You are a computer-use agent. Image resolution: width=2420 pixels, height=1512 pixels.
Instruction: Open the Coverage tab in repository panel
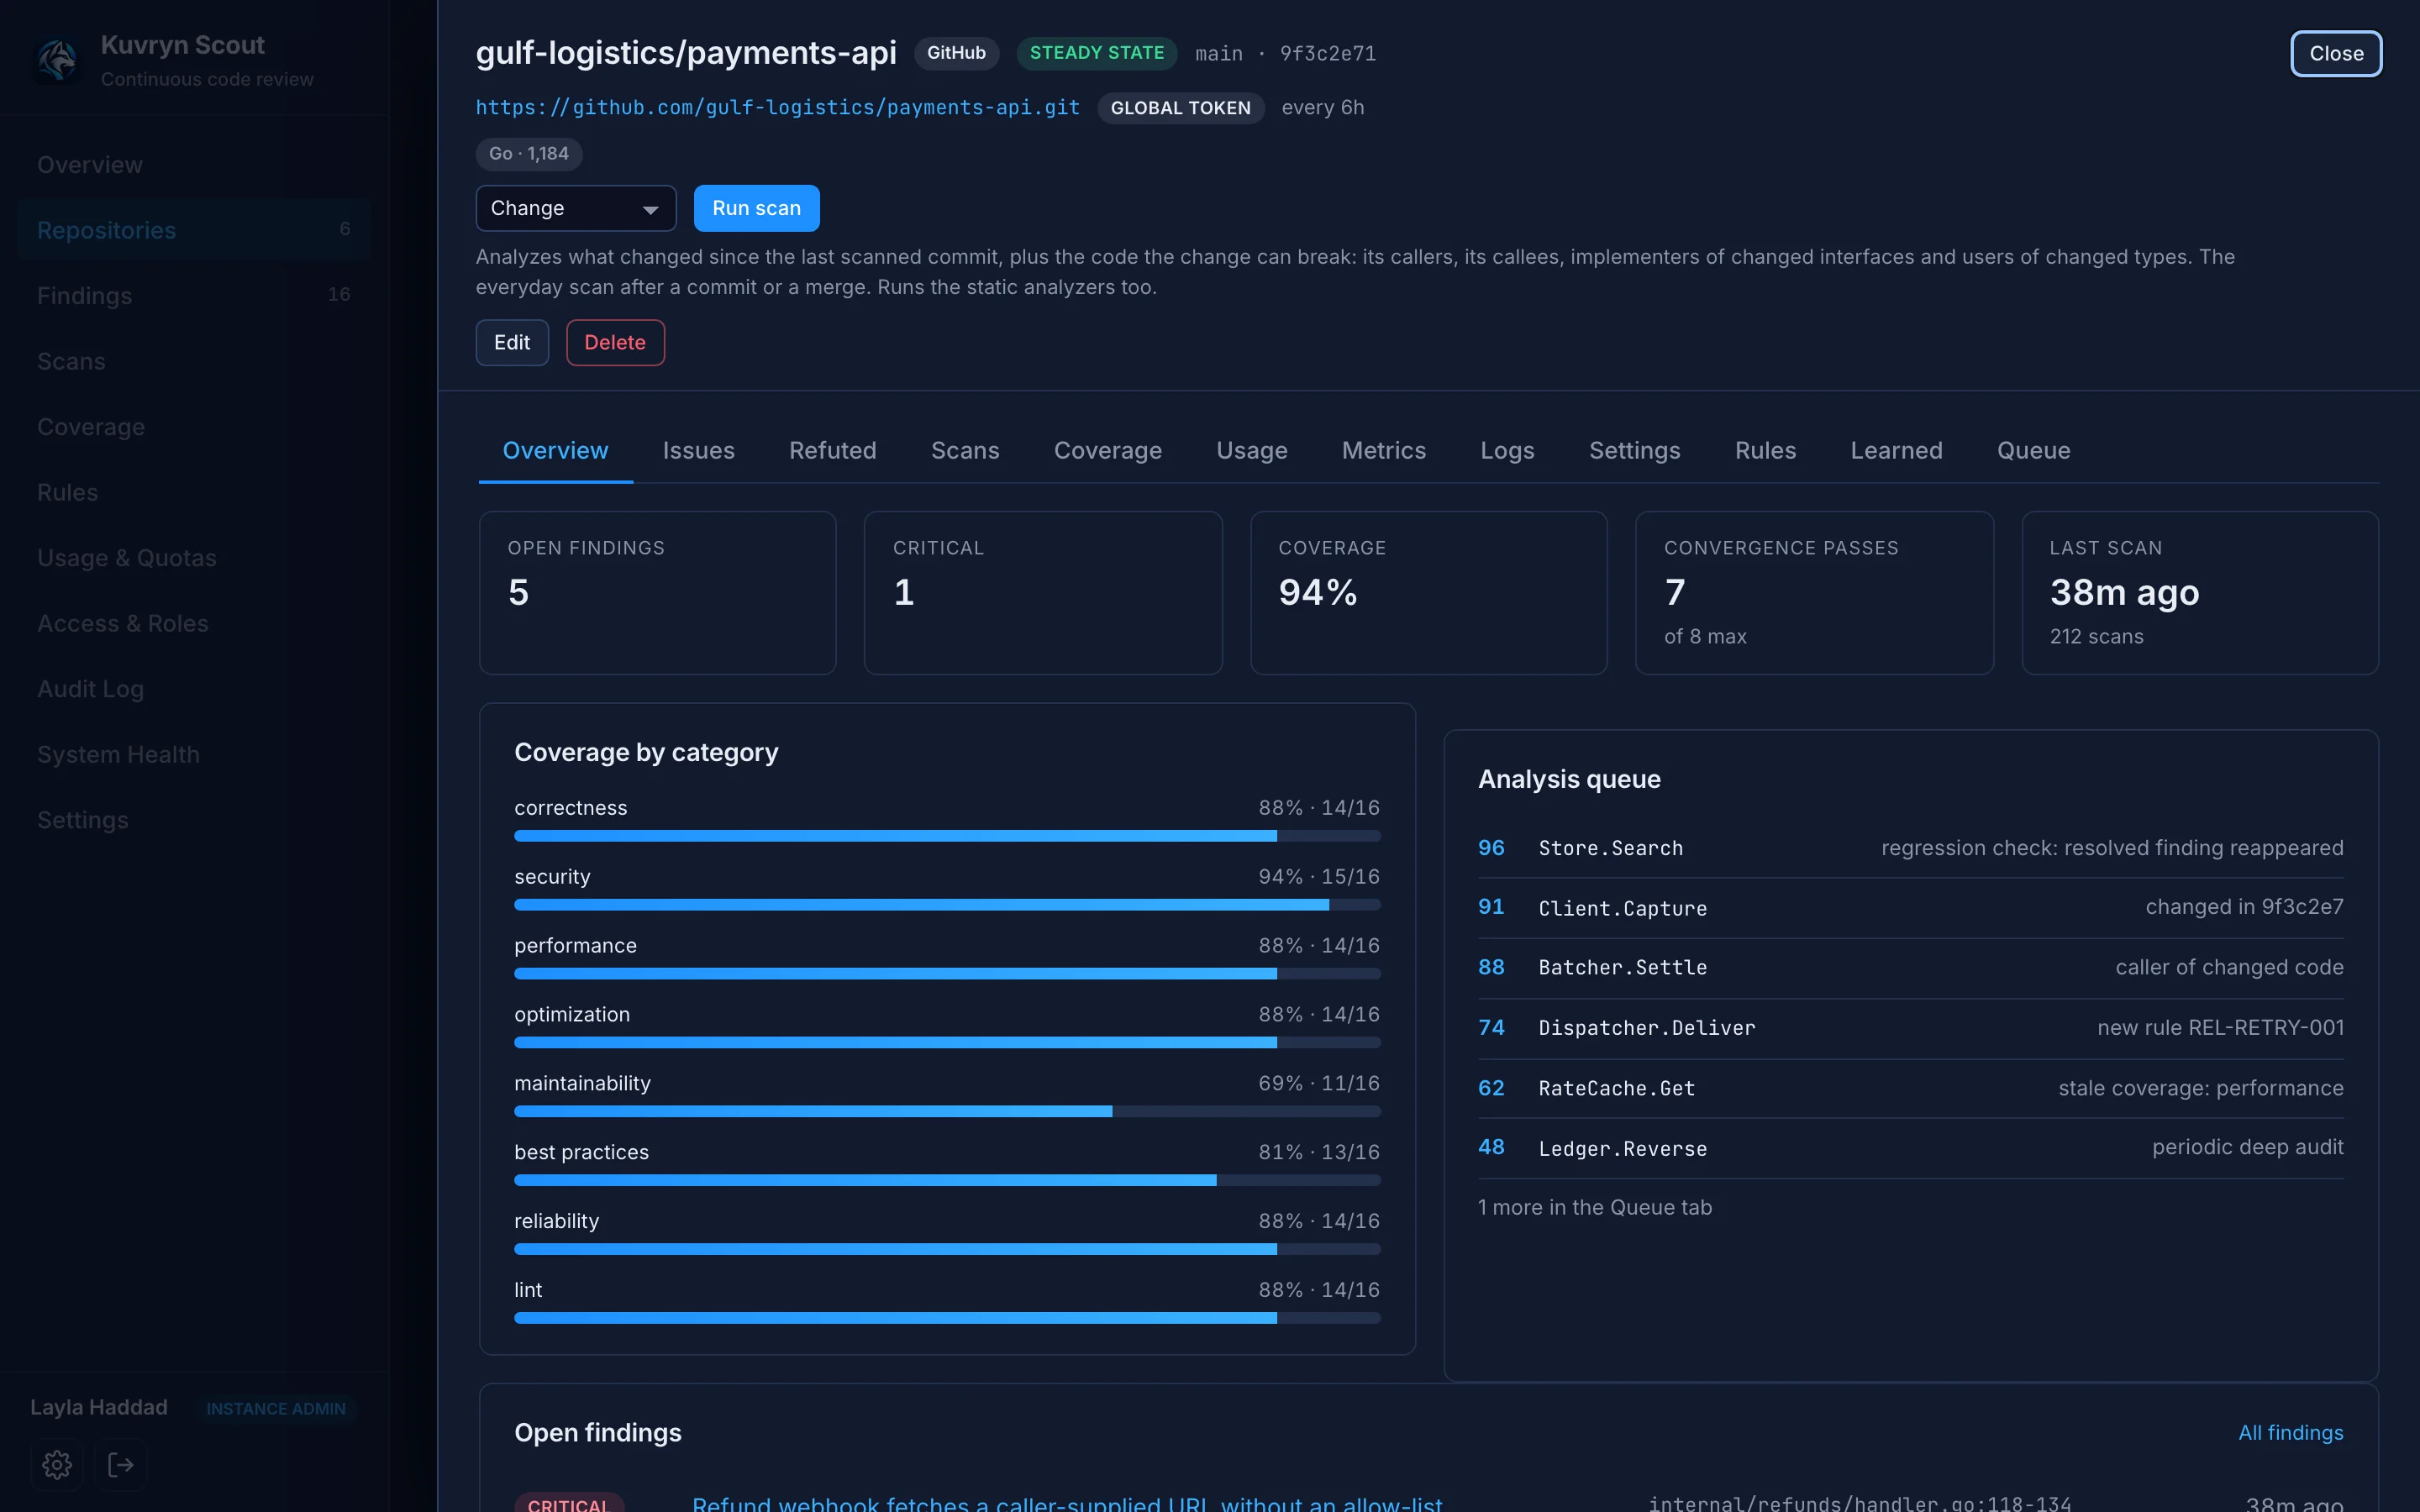[x=1107, y=451]
